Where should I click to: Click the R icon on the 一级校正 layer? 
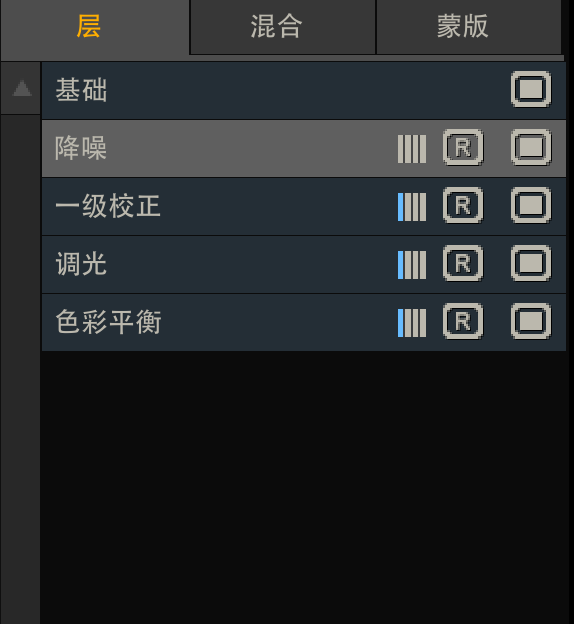[463, 205]
